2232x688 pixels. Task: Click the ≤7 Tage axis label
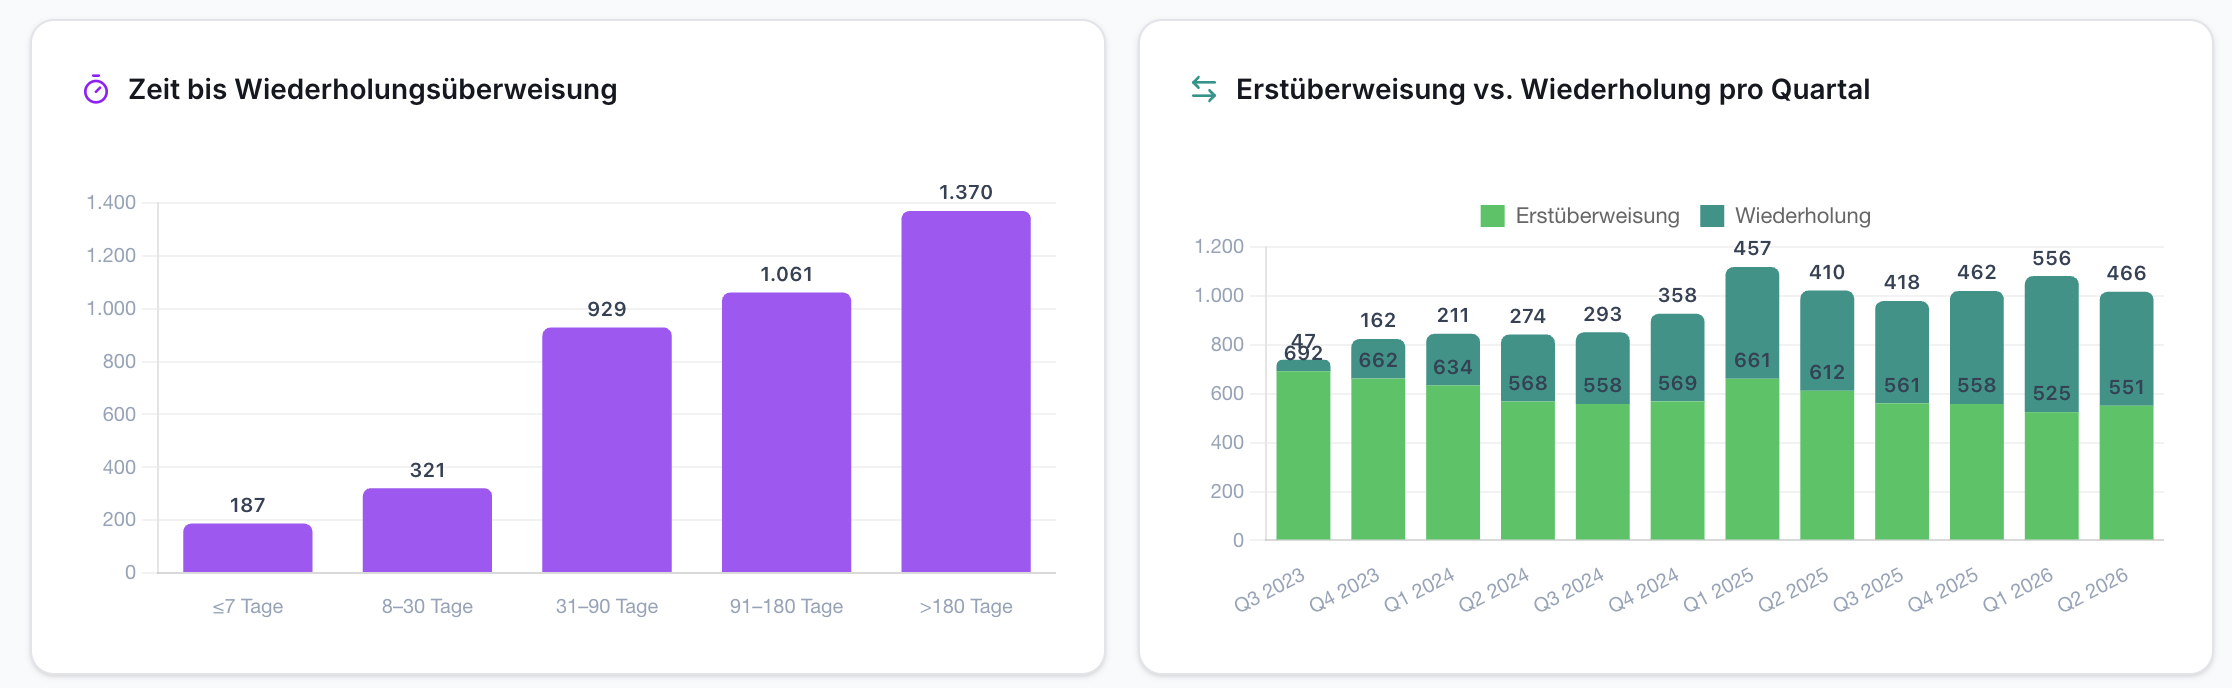click(x=248, y=606)
